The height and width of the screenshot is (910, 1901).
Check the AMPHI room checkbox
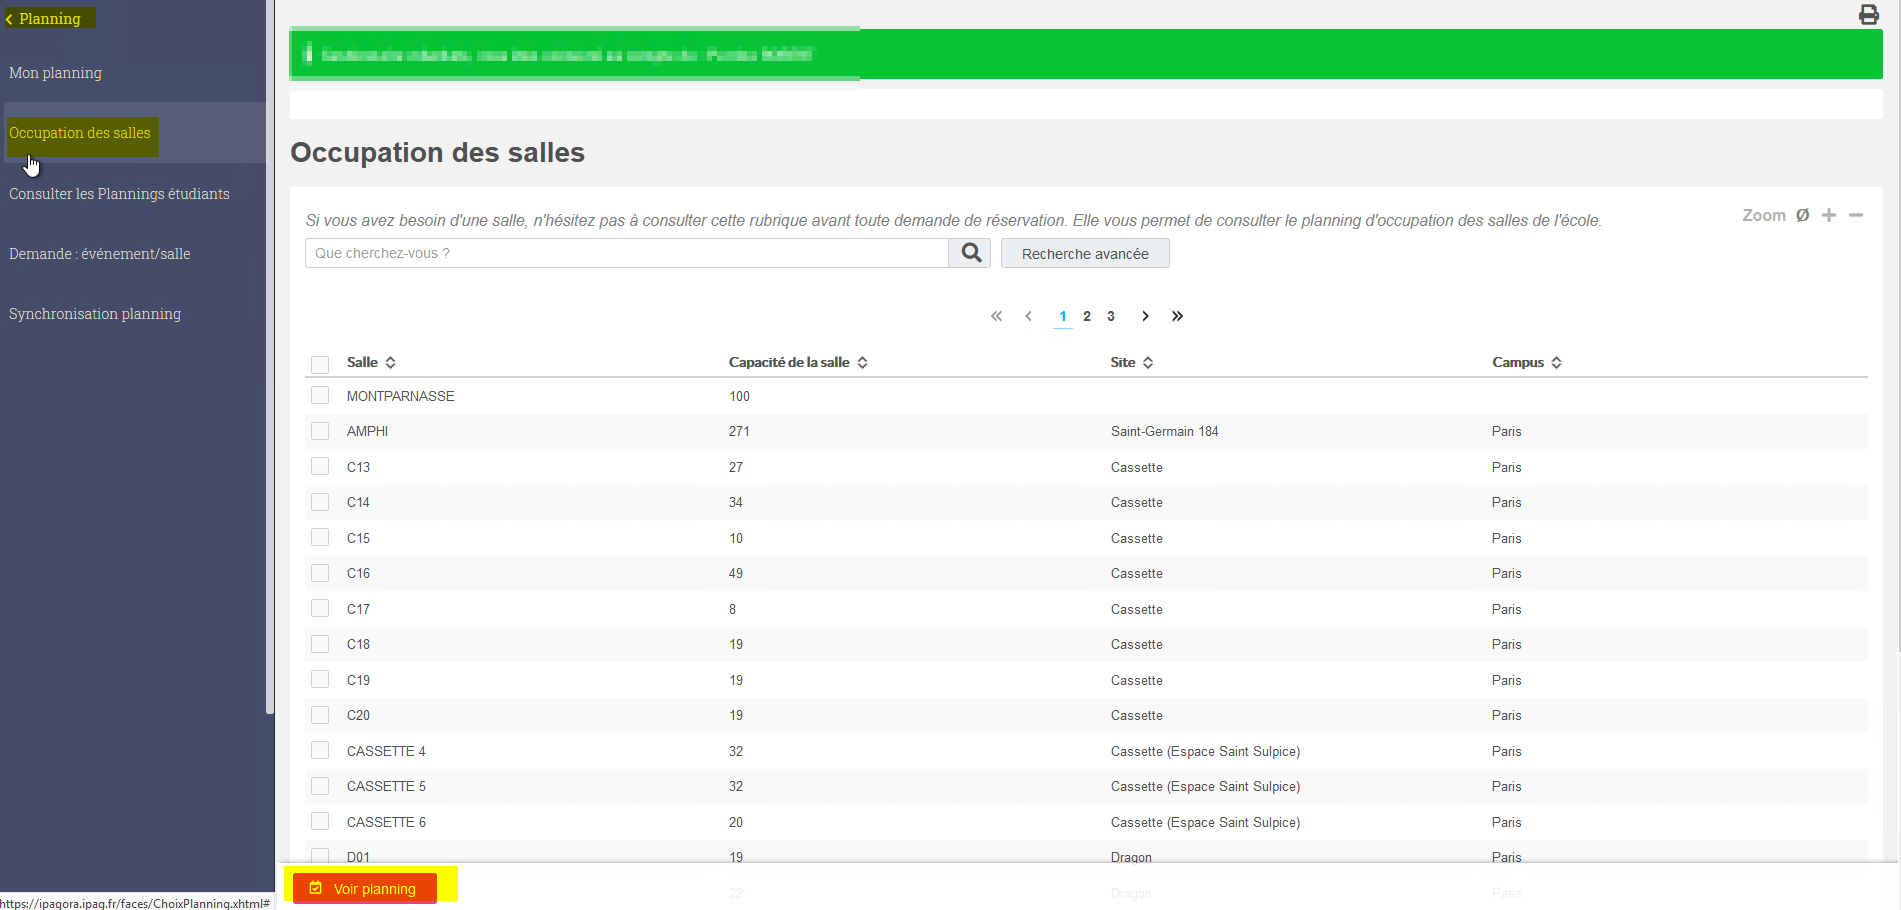coord(320,431)
